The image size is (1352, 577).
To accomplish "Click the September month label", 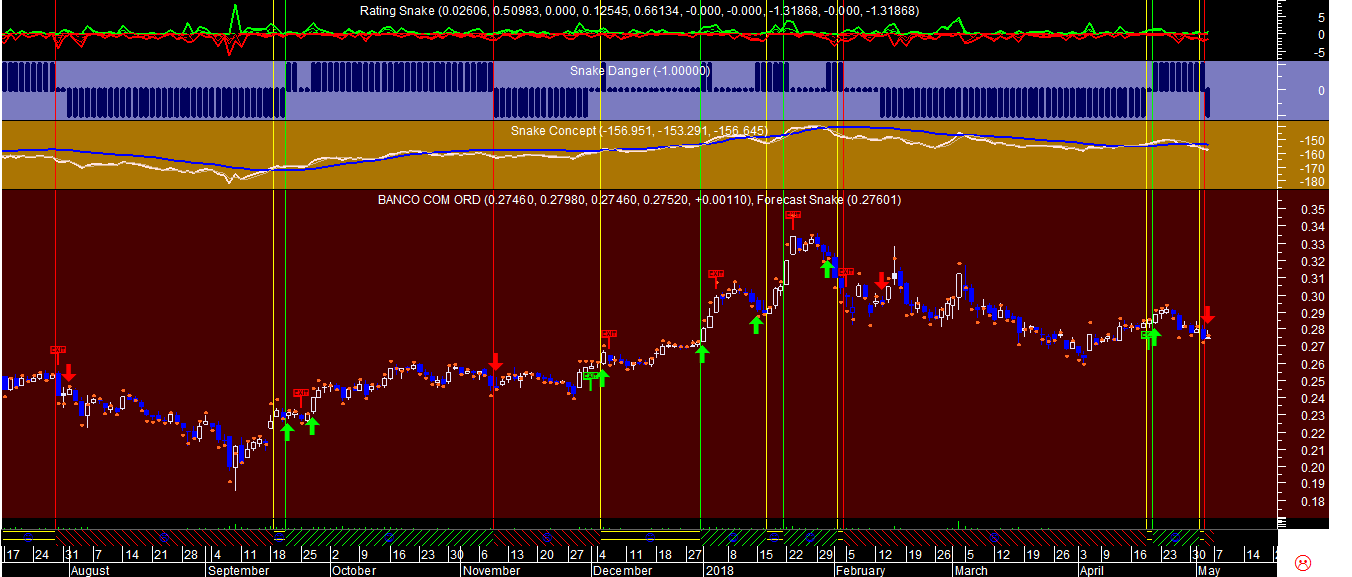I will (238, 571).
